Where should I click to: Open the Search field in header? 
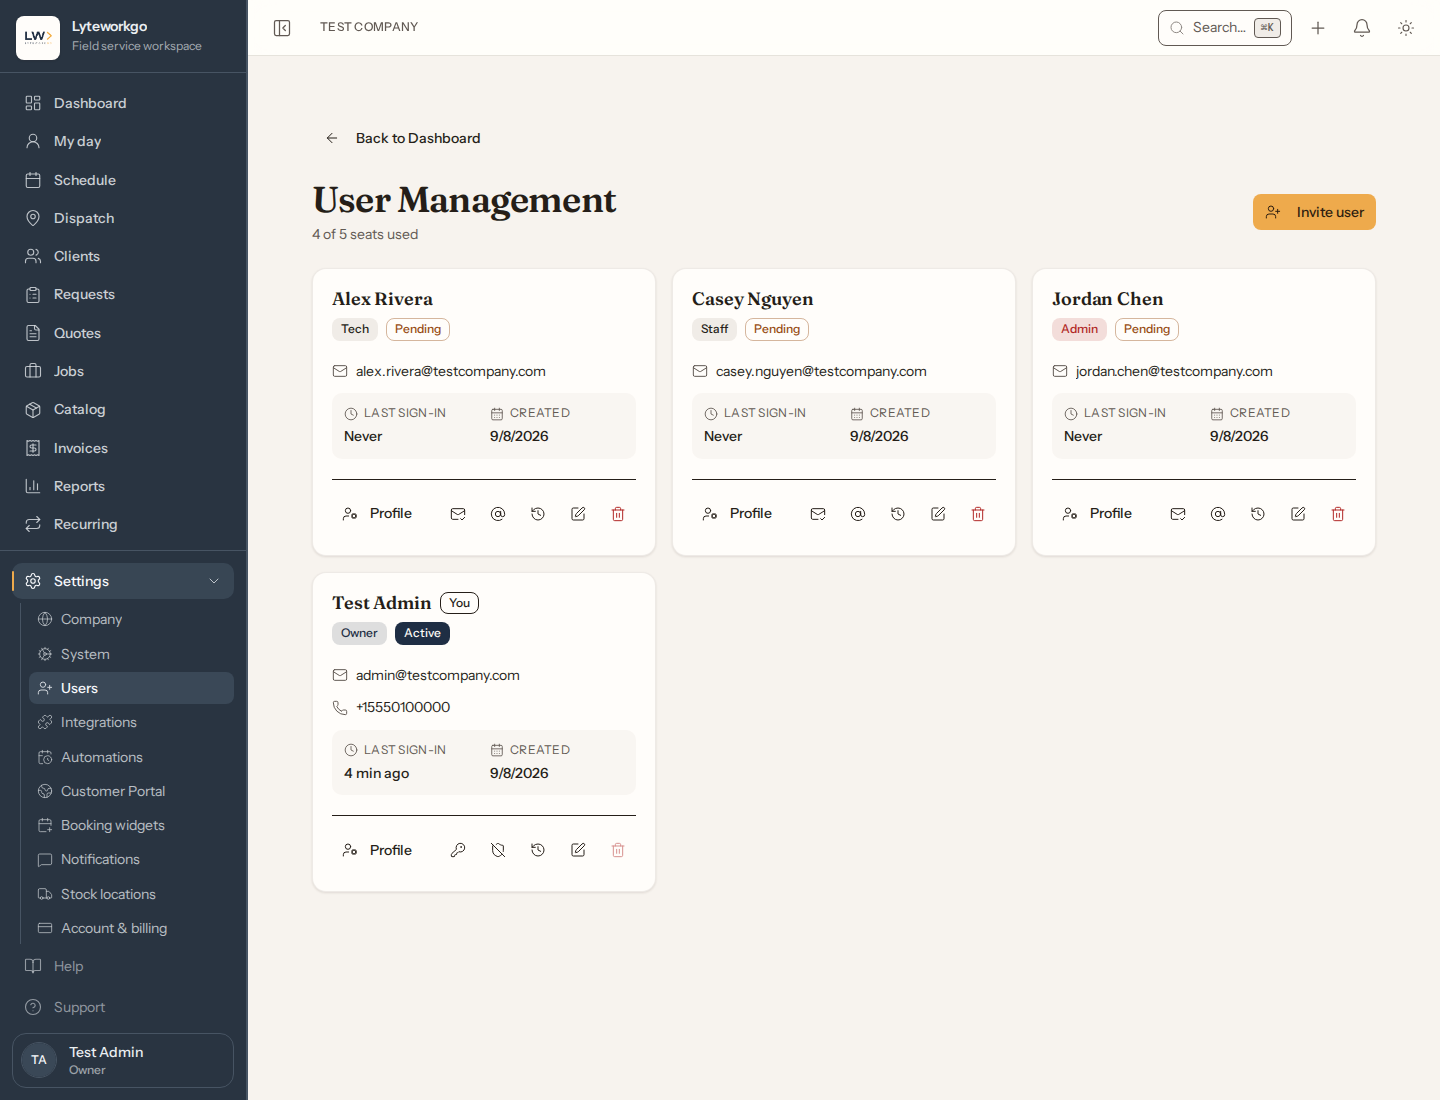coord(1225,28)
